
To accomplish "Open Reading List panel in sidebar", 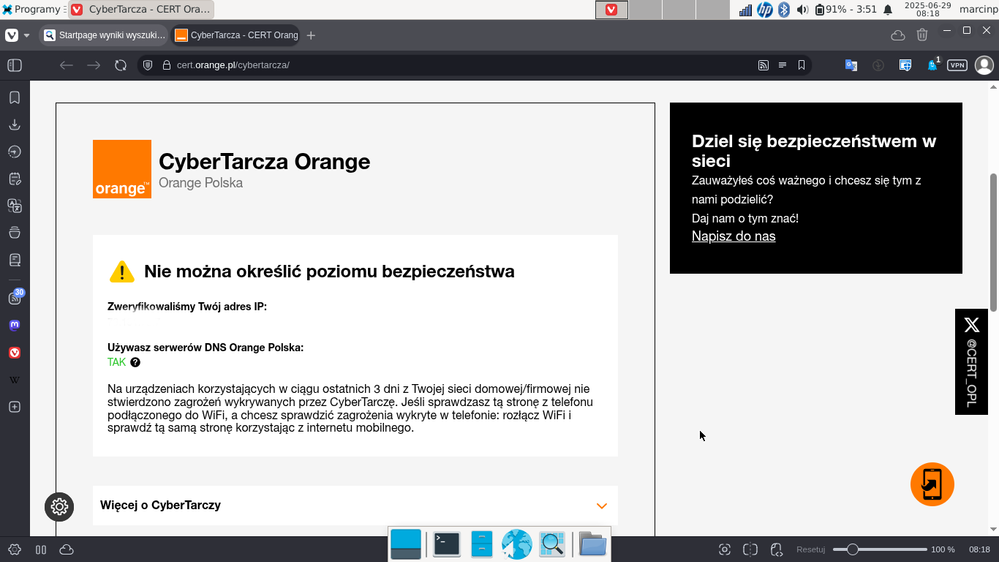I will tap(15, 260).
